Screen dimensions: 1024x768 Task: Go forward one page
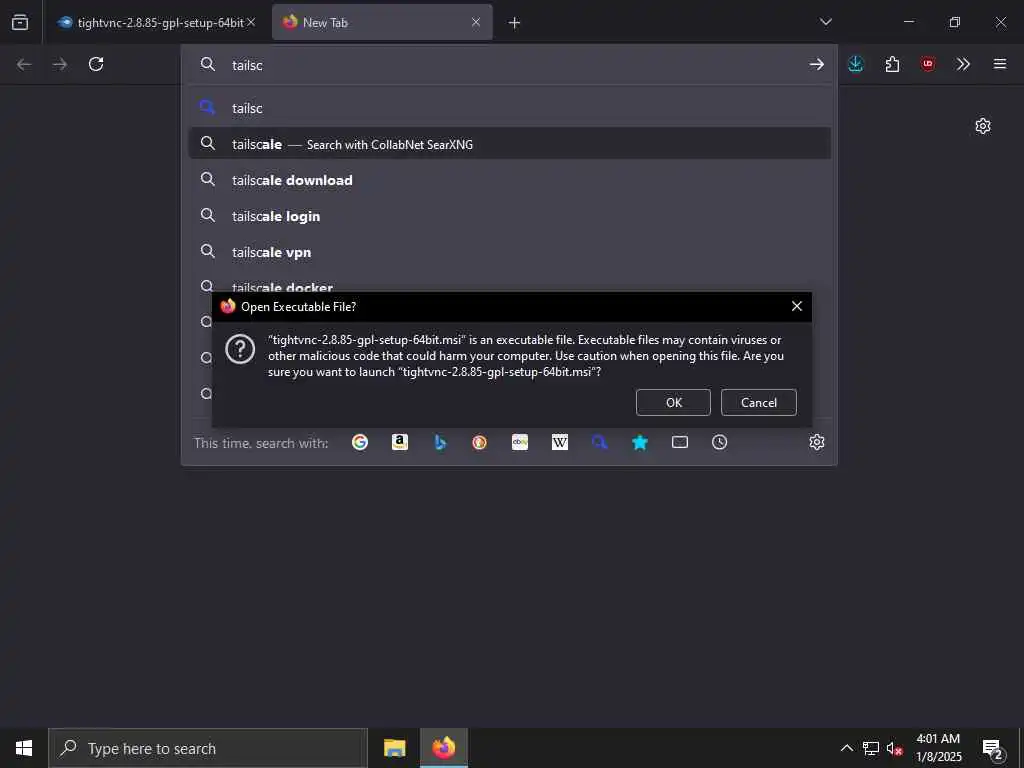click(60, 64)
